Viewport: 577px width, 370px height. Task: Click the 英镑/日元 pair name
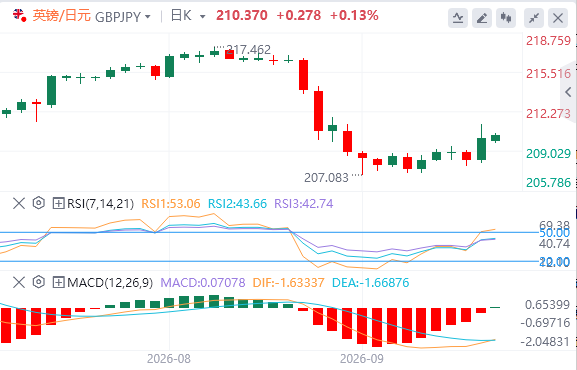point(61,16)
